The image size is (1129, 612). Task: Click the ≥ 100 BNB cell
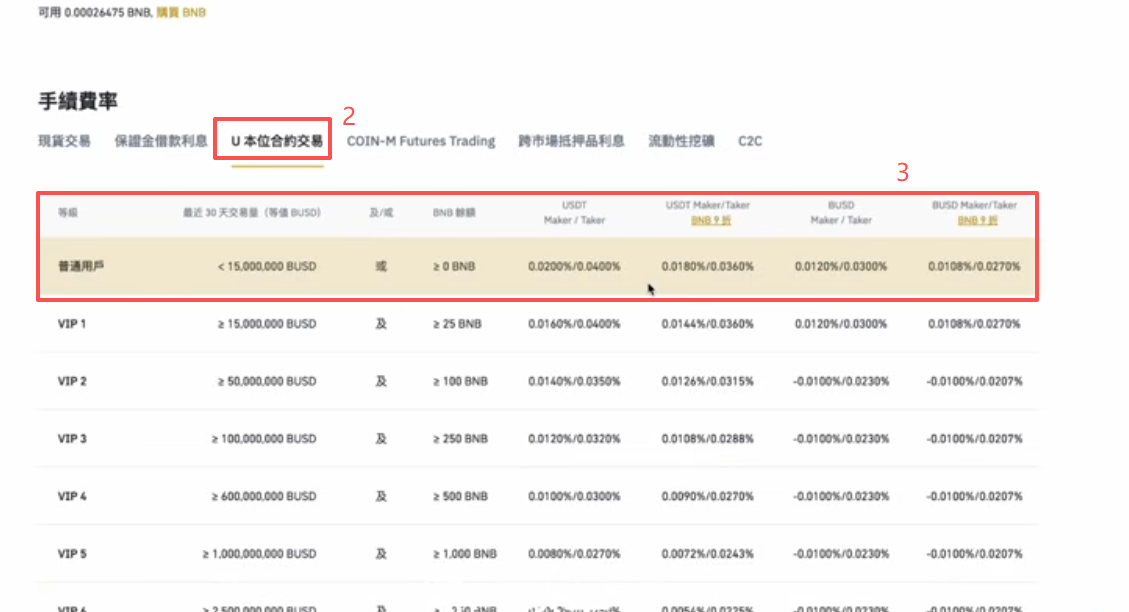[x=460, y=381]
